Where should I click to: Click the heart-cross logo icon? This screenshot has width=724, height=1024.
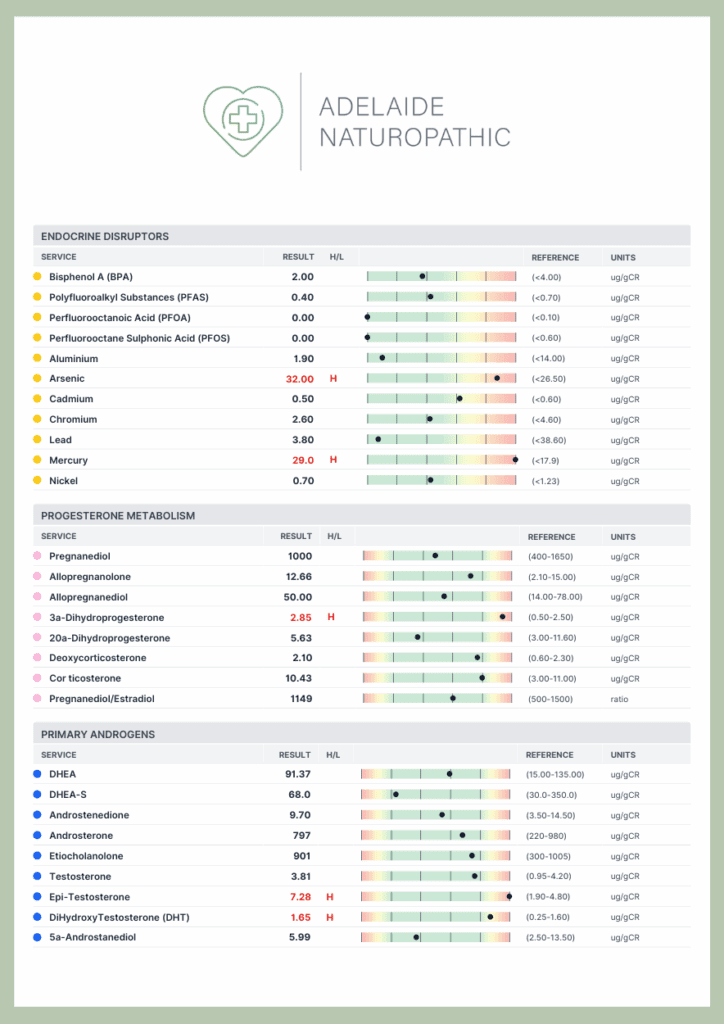click(x=243, y=121)
